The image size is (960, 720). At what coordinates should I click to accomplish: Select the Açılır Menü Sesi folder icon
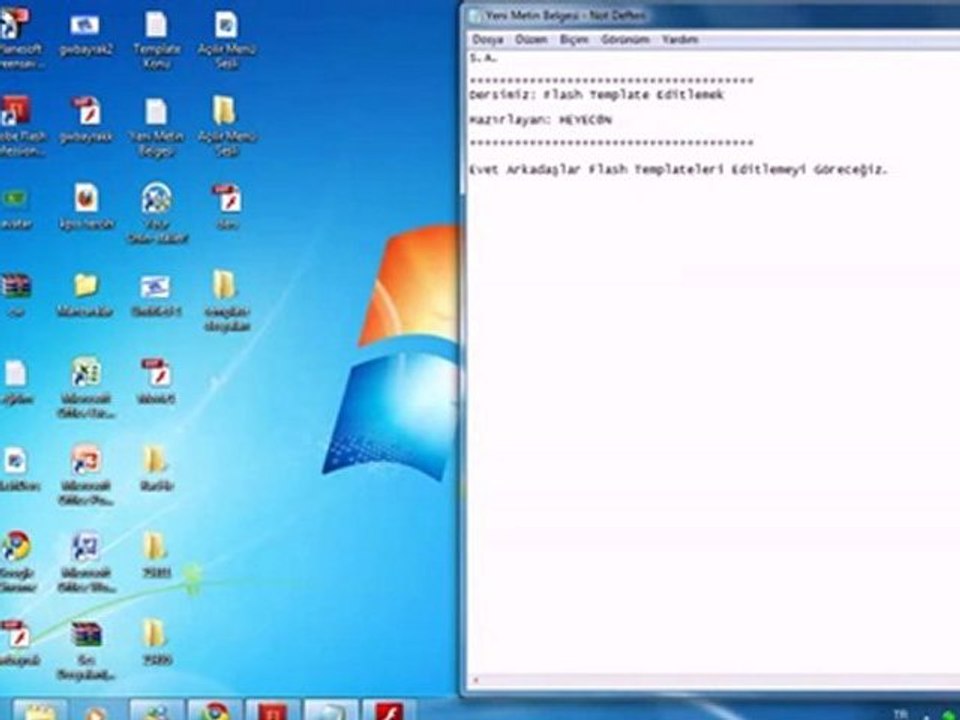click(227, 126)
